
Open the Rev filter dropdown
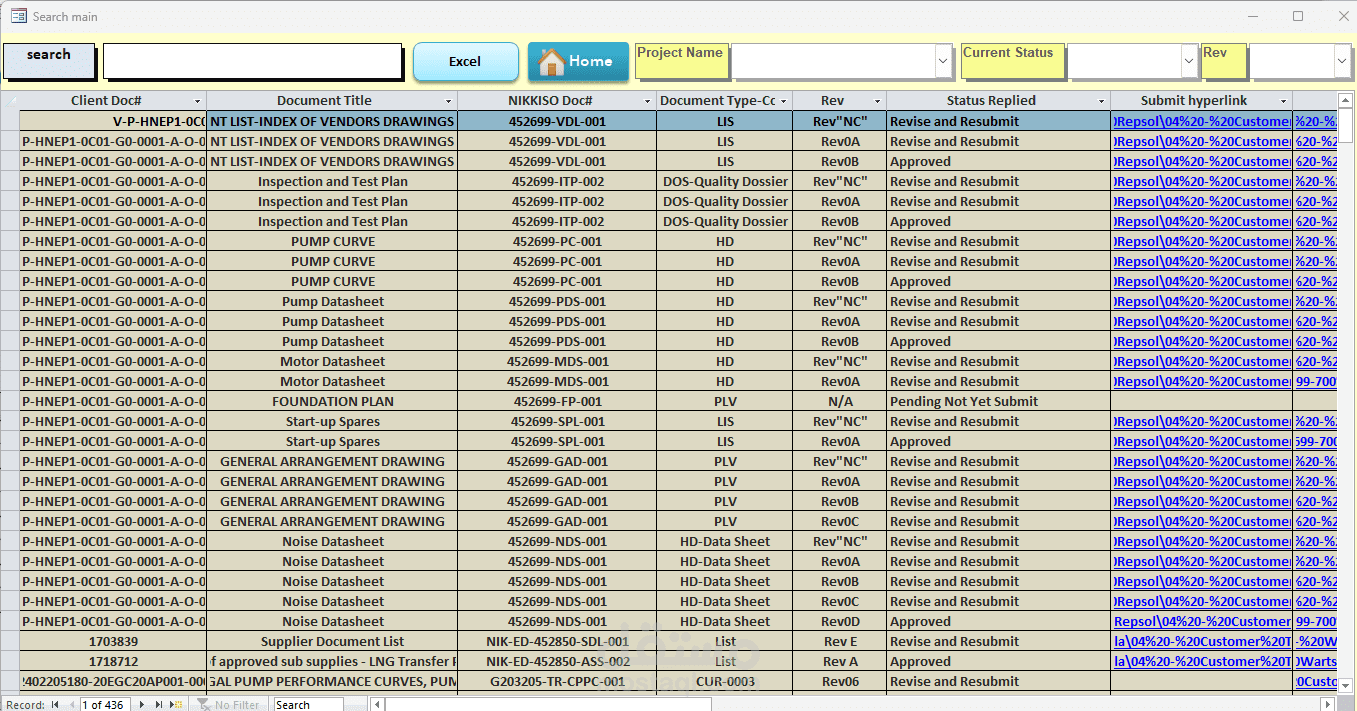1342,61
